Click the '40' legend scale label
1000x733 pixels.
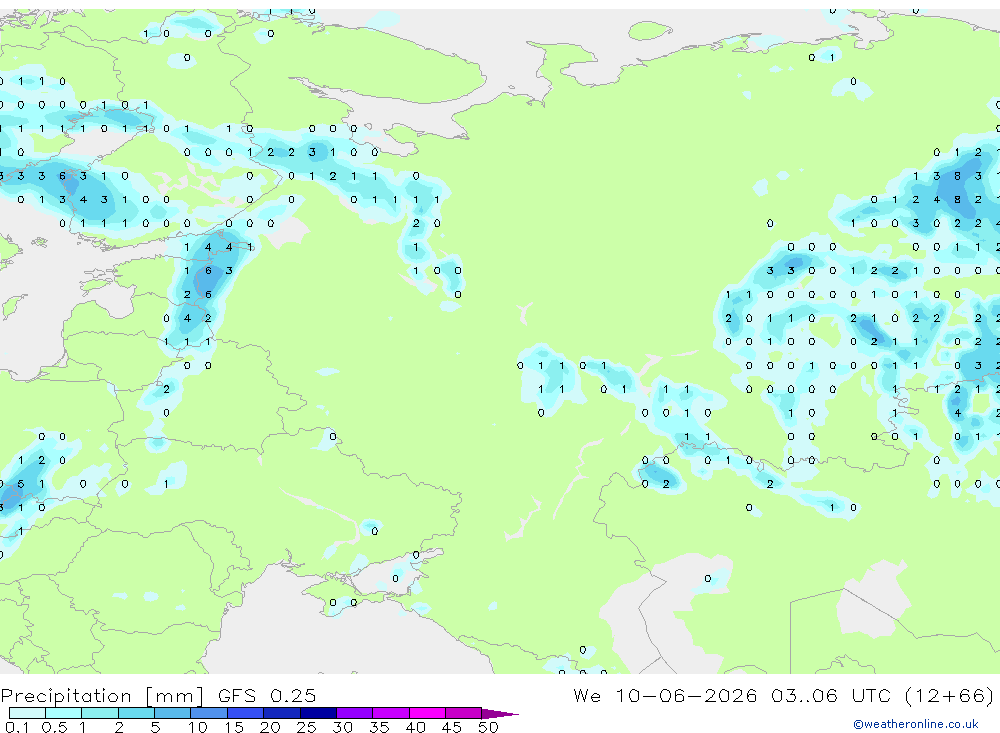[x=415, y=727]
